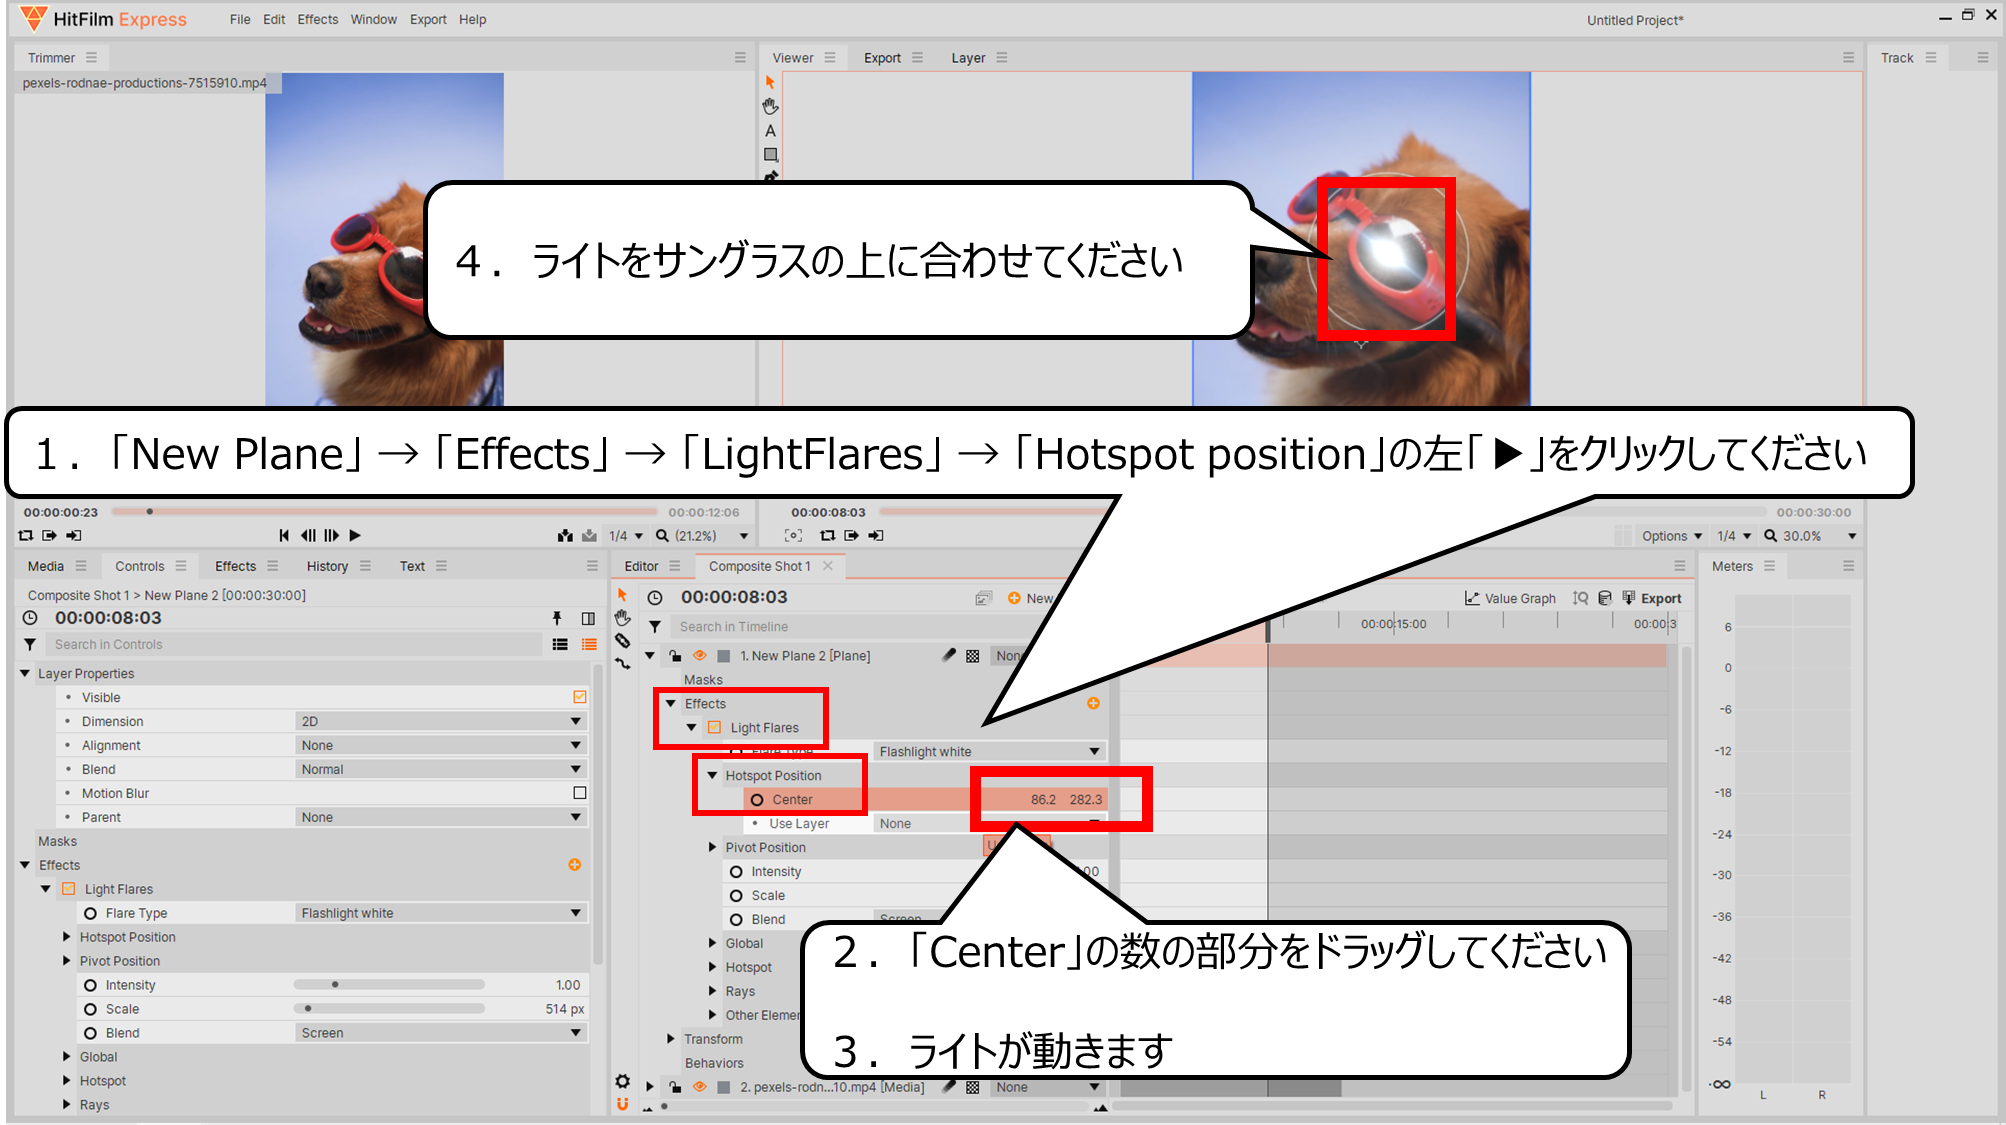Expand the Transform group in timeline
This screenshot has width=2006, height=1125.
tap(671, 1039)
